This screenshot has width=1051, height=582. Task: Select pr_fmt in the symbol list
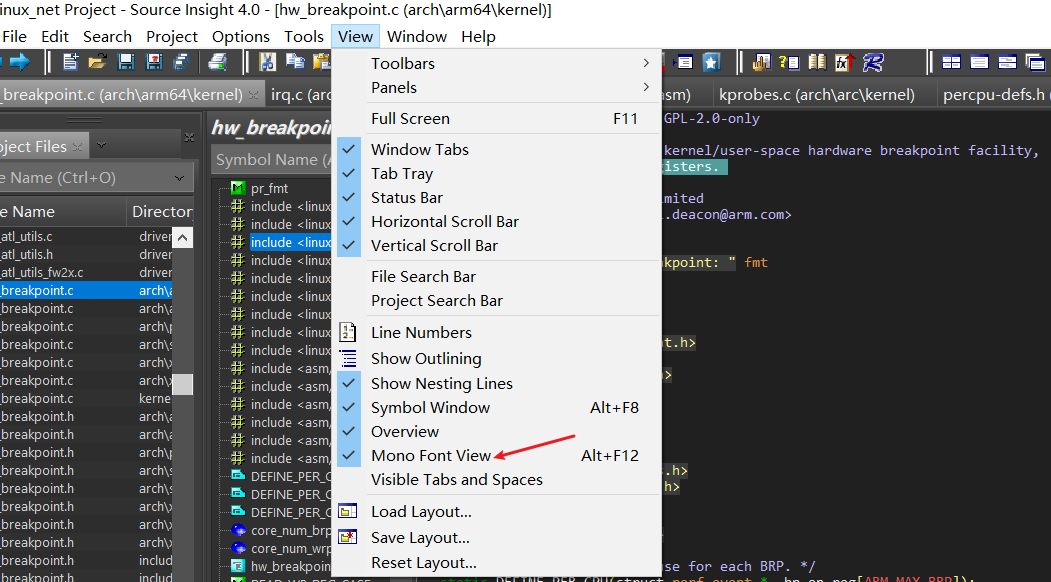pos(269,188)
